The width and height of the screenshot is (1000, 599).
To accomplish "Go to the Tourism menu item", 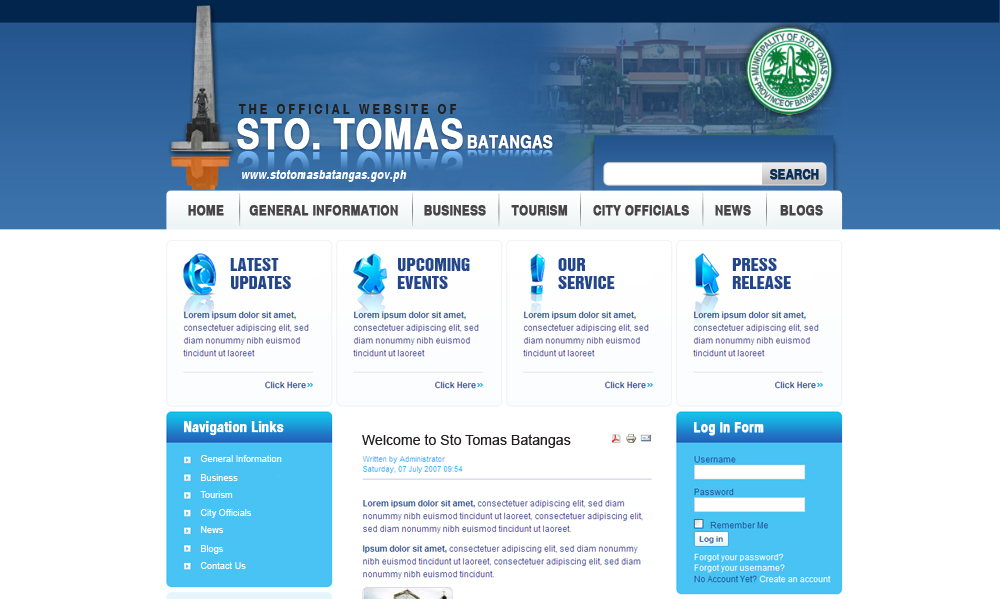I will (539, 210).
